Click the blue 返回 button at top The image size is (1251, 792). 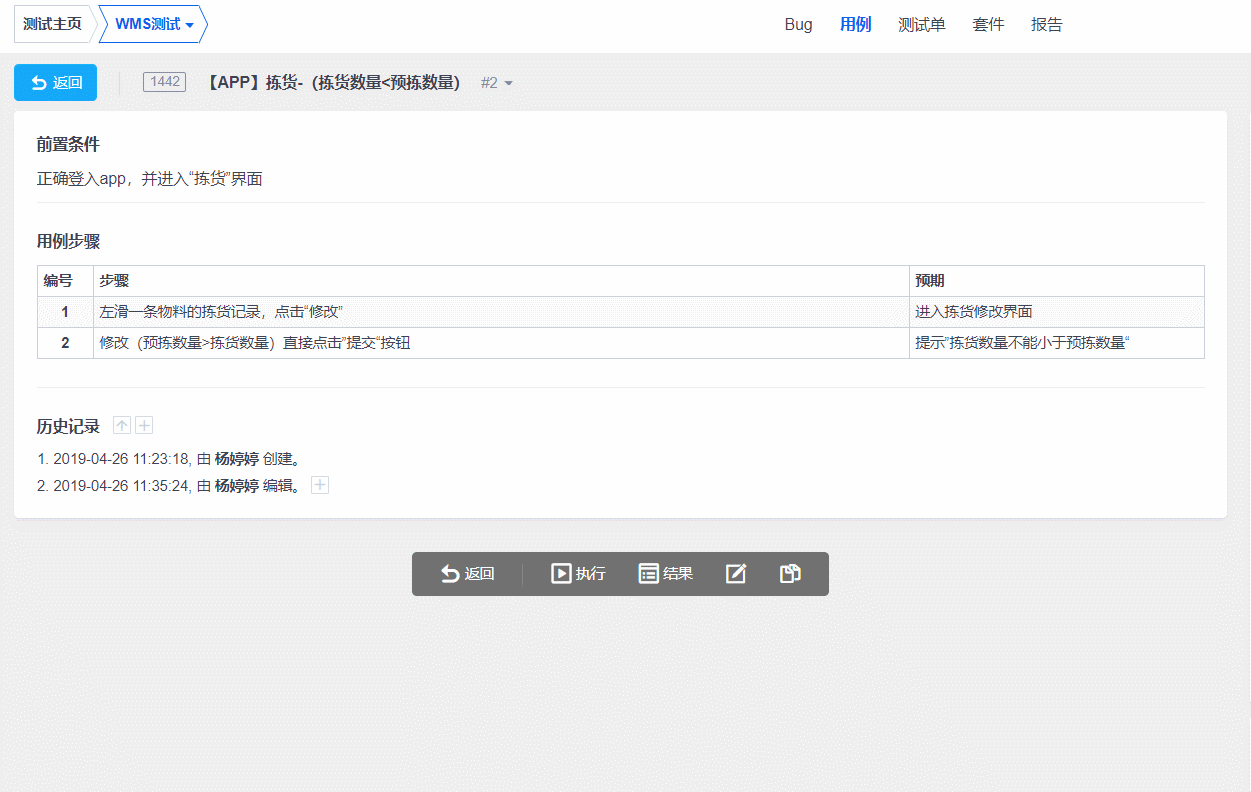[55, 83]
